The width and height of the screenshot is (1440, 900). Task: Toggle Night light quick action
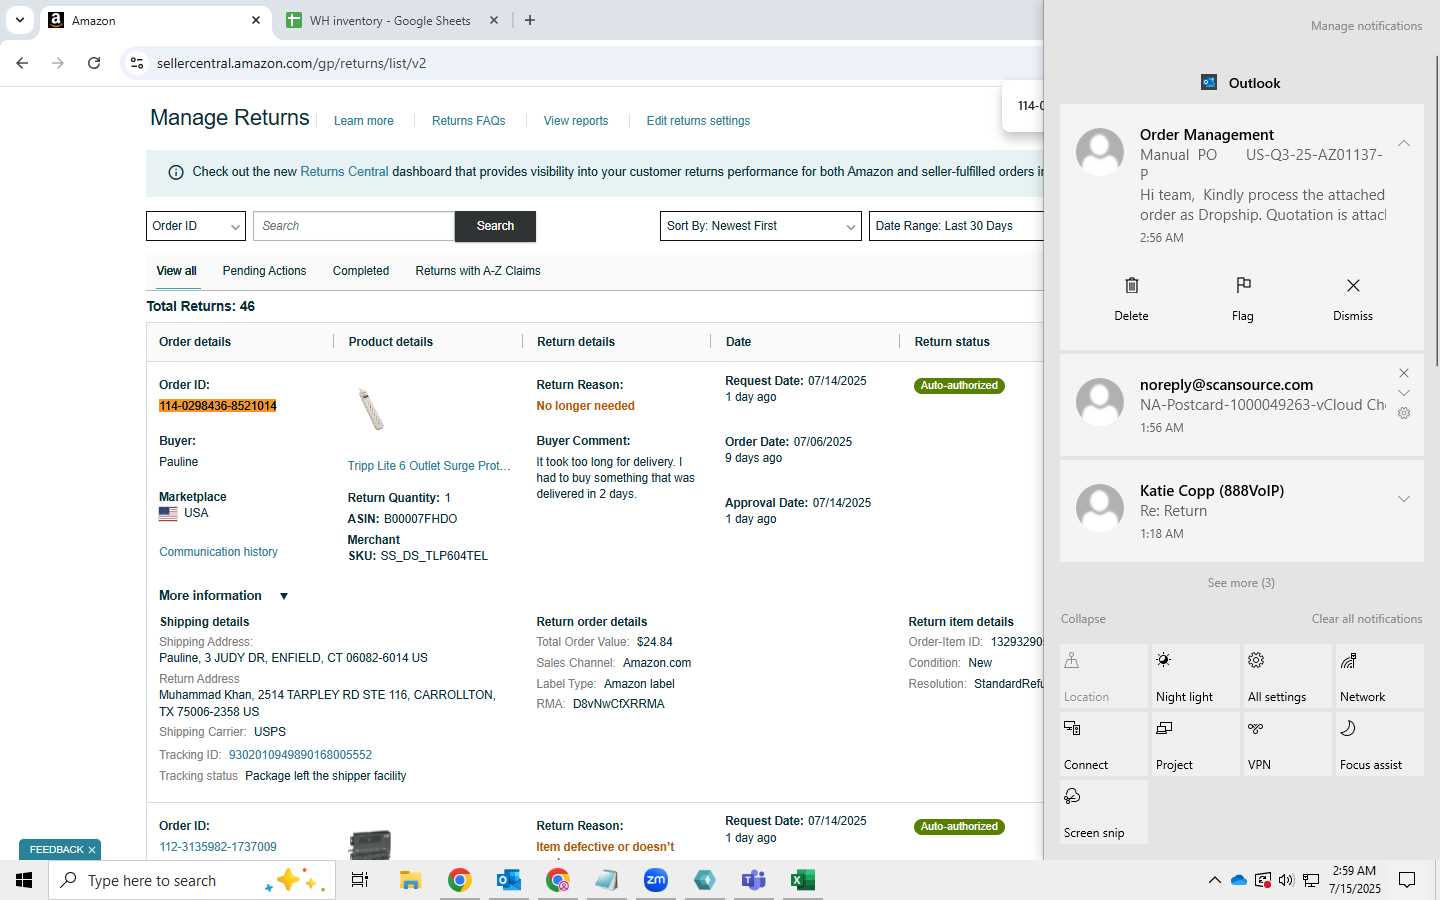[1196, 676]
